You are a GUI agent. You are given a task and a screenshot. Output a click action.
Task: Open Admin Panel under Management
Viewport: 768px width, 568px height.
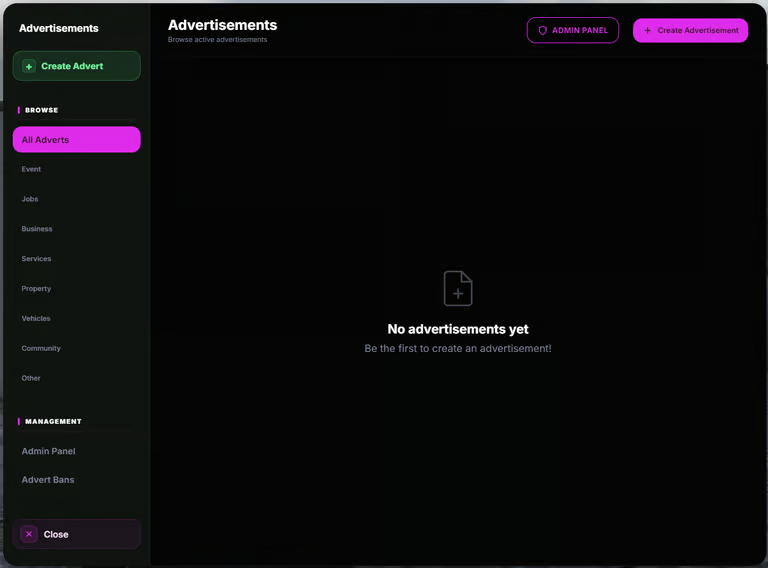click(76, 451)
